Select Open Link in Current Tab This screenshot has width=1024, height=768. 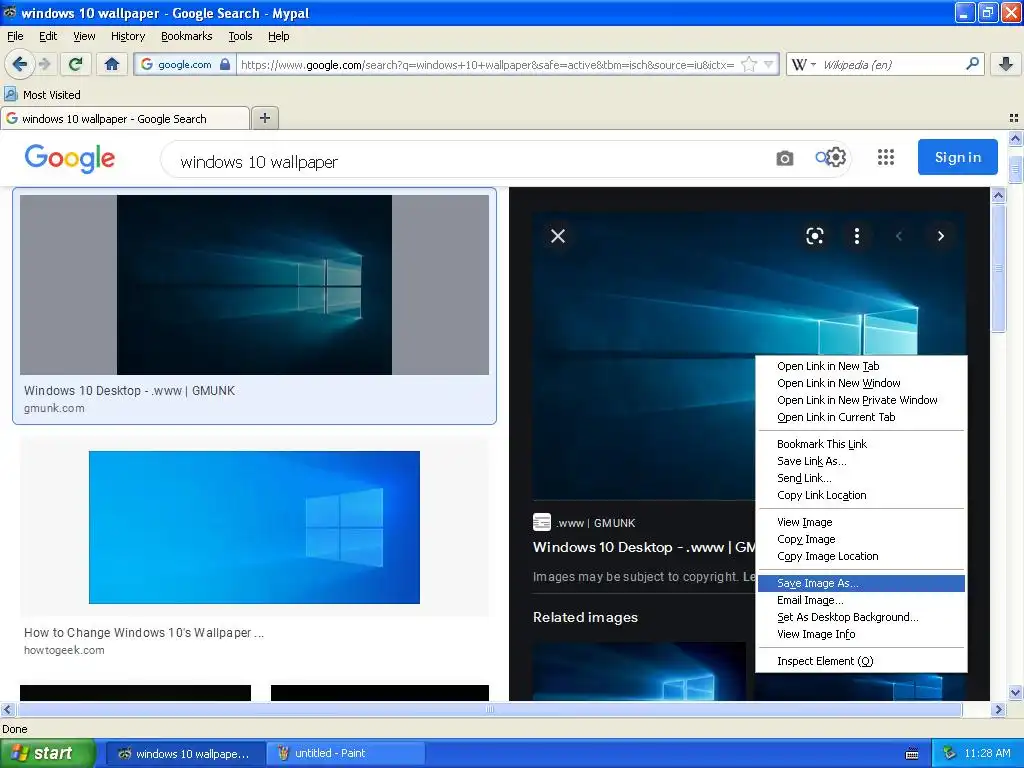pos(861,417)
